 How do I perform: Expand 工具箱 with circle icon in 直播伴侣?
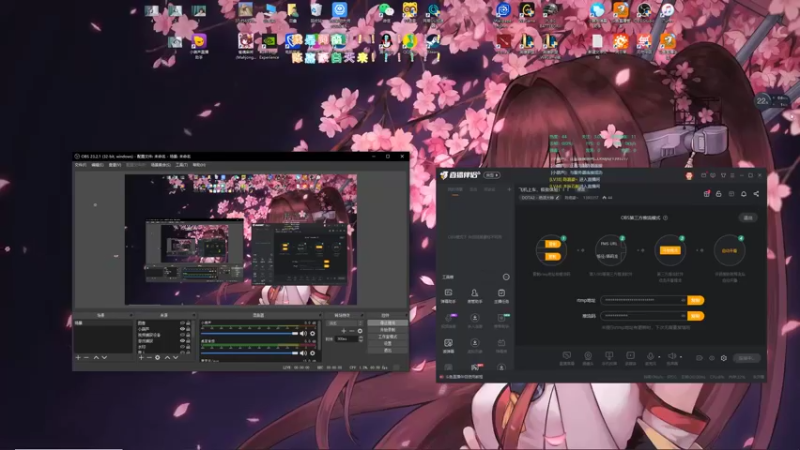506,277
